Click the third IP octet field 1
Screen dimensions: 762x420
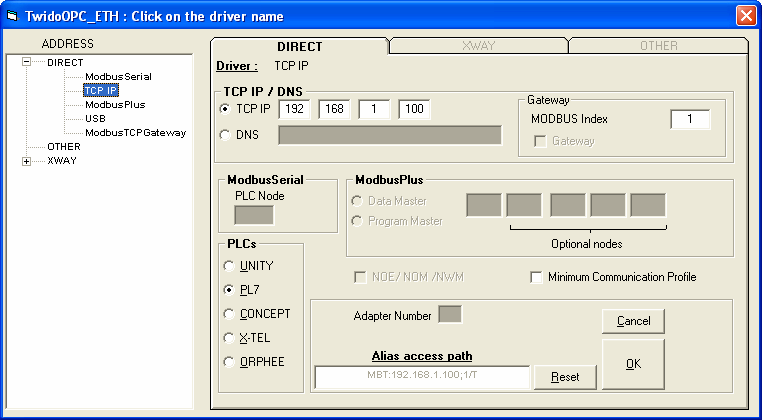coord(374,109)
